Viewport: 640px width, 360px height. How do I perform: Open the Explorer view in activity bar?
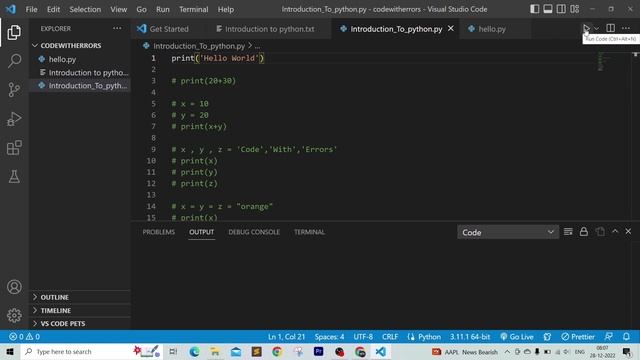[14, 33]
